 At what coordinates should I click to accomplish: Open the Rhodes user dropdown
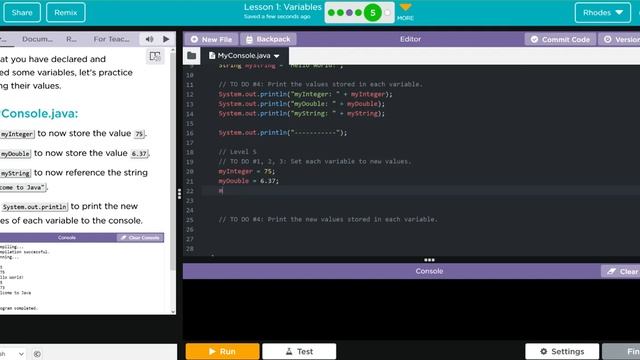(x=603, y=13)
